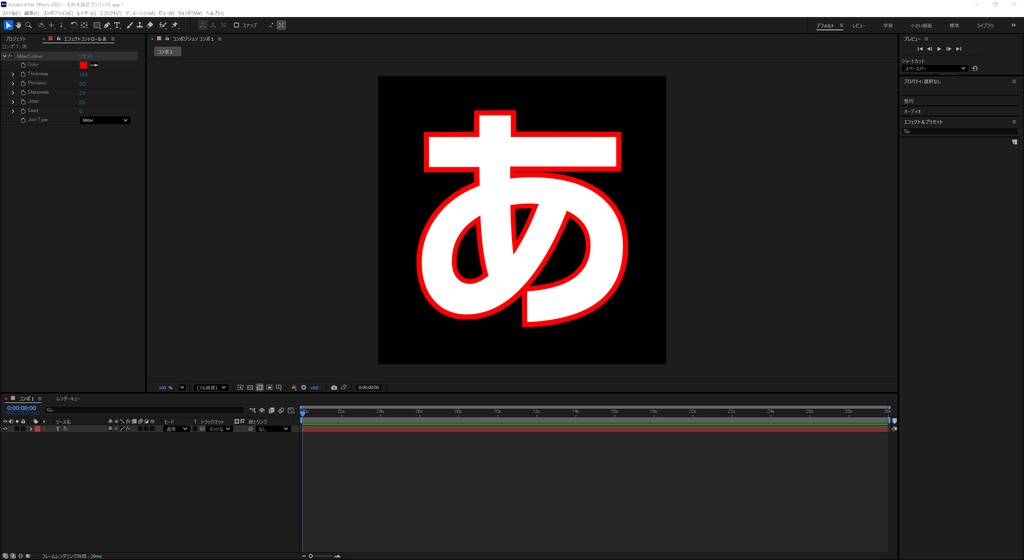Collapse the MiterOutline effect group
Viewport: 1024px width, 560px height.
5,56
